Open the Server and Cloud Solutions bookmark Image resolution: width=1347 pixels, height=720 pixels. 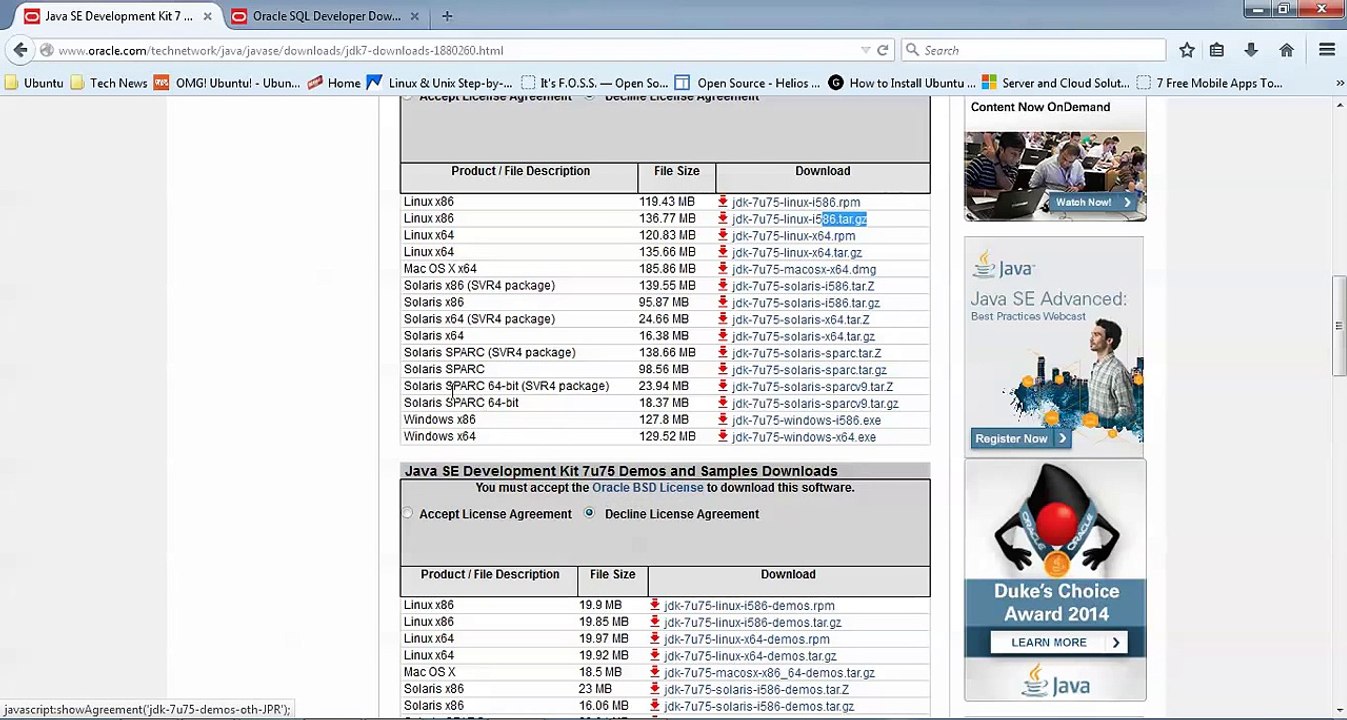coord(1056,83)
